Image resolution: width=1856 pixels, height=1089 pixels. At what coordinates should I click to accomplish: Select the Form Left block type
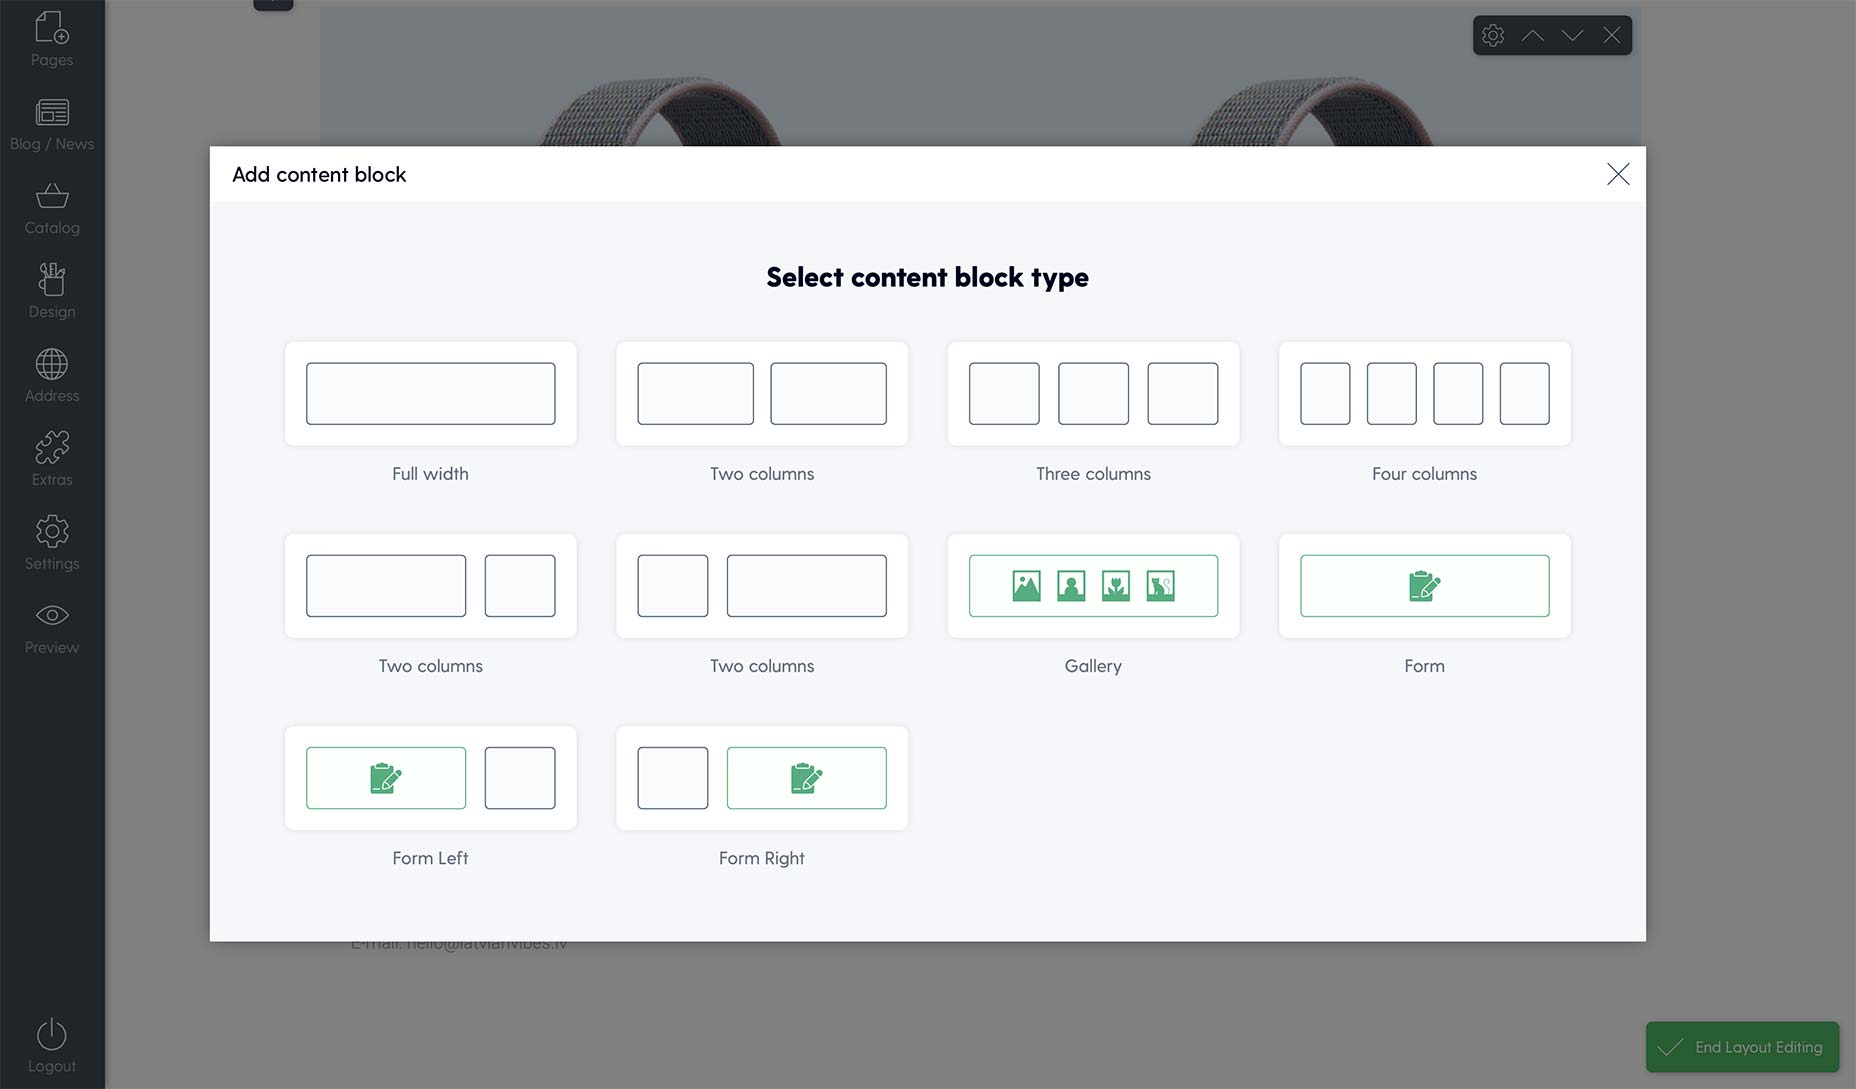pyautogui.click(x=430, y=778)
